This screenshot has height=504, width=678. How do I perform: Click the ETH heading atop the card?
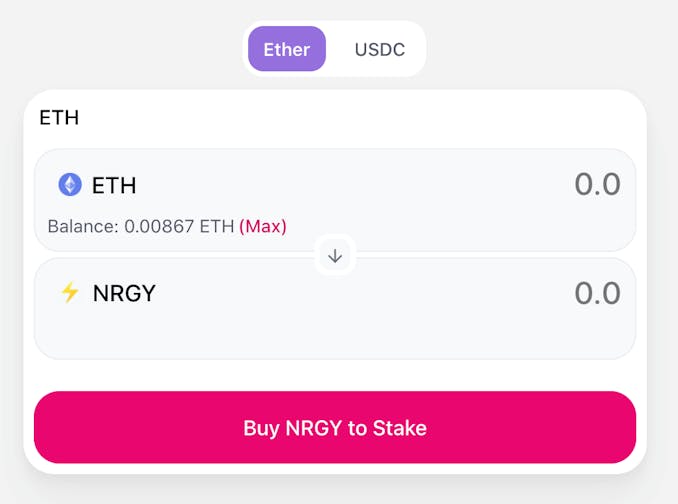pyautogui.click(x=59, y=118)
